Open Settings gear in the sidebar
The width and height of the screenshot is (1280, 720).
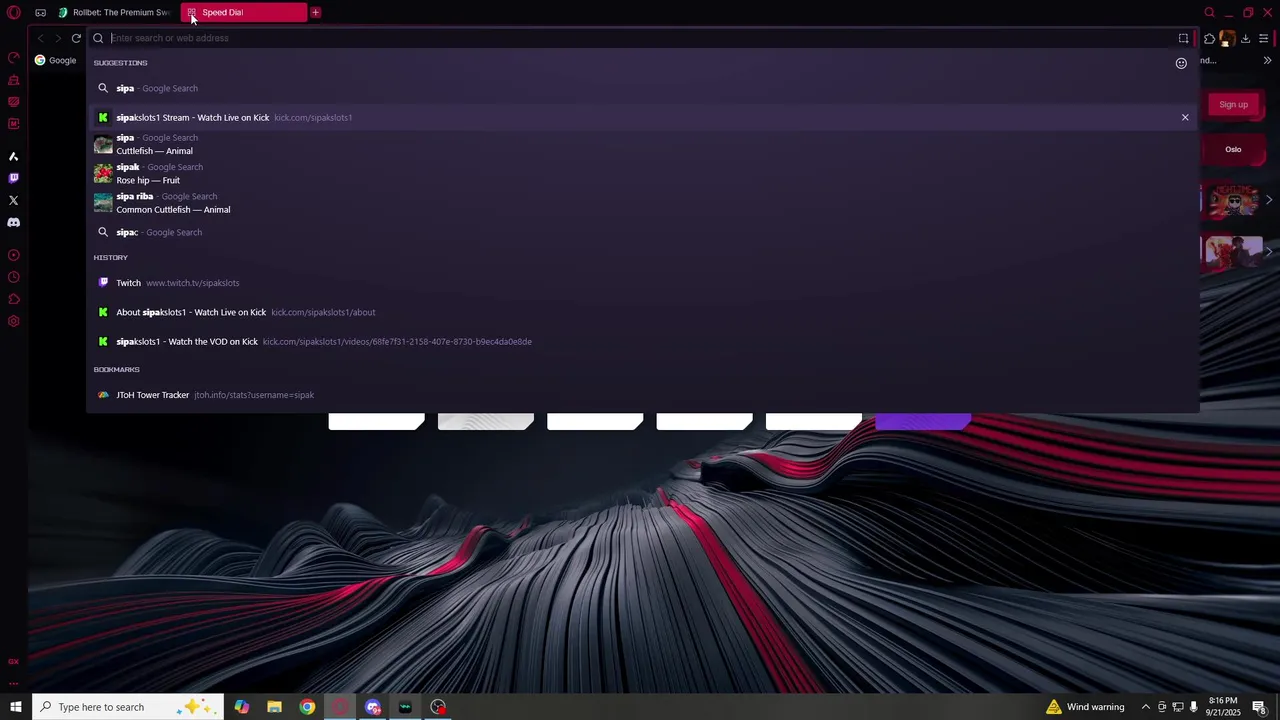click(x=14, y=321)
